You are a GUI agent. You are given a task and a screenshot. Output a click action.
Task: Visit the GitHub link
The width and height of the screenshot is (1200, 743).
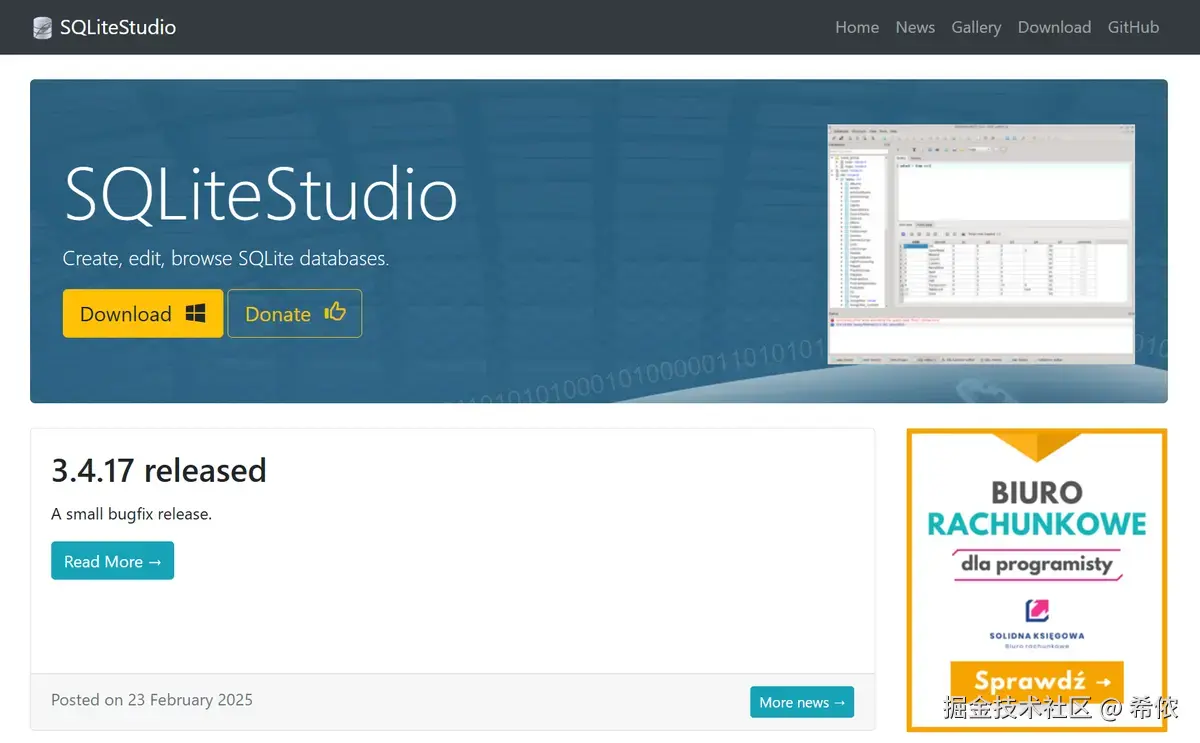coord(1133,27)
